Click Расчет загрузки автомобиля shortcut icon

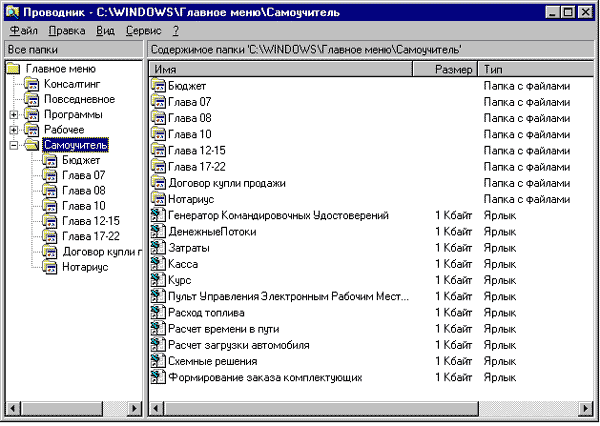point(158,344)
